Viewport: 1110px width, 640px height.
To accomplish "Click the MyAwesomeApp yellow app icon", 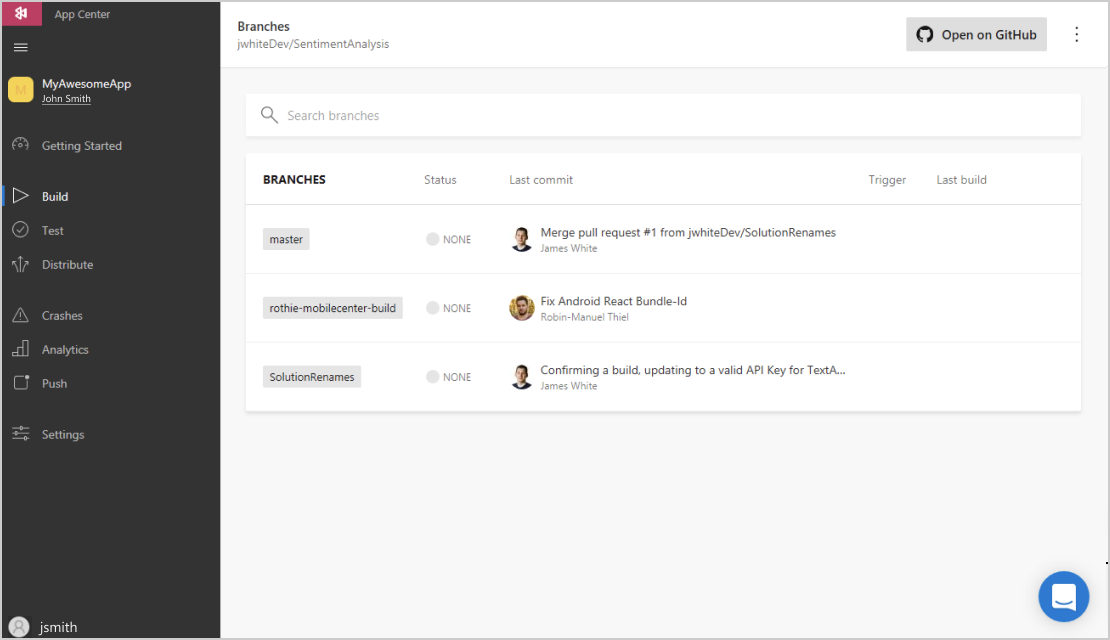I will pyautogui.click(x=21, y=90).
